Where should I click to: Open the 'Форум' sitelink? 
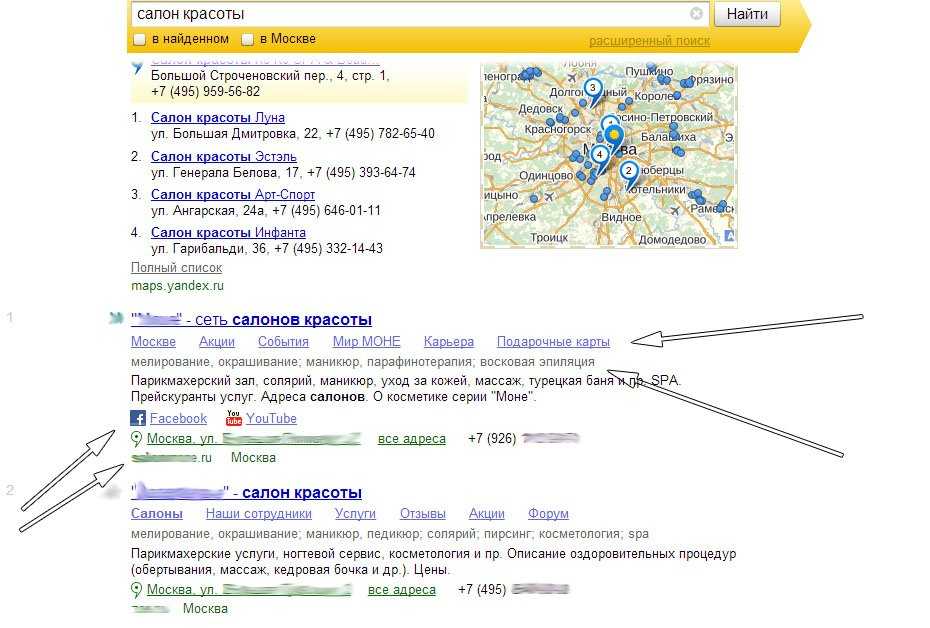tap(548, 514)
